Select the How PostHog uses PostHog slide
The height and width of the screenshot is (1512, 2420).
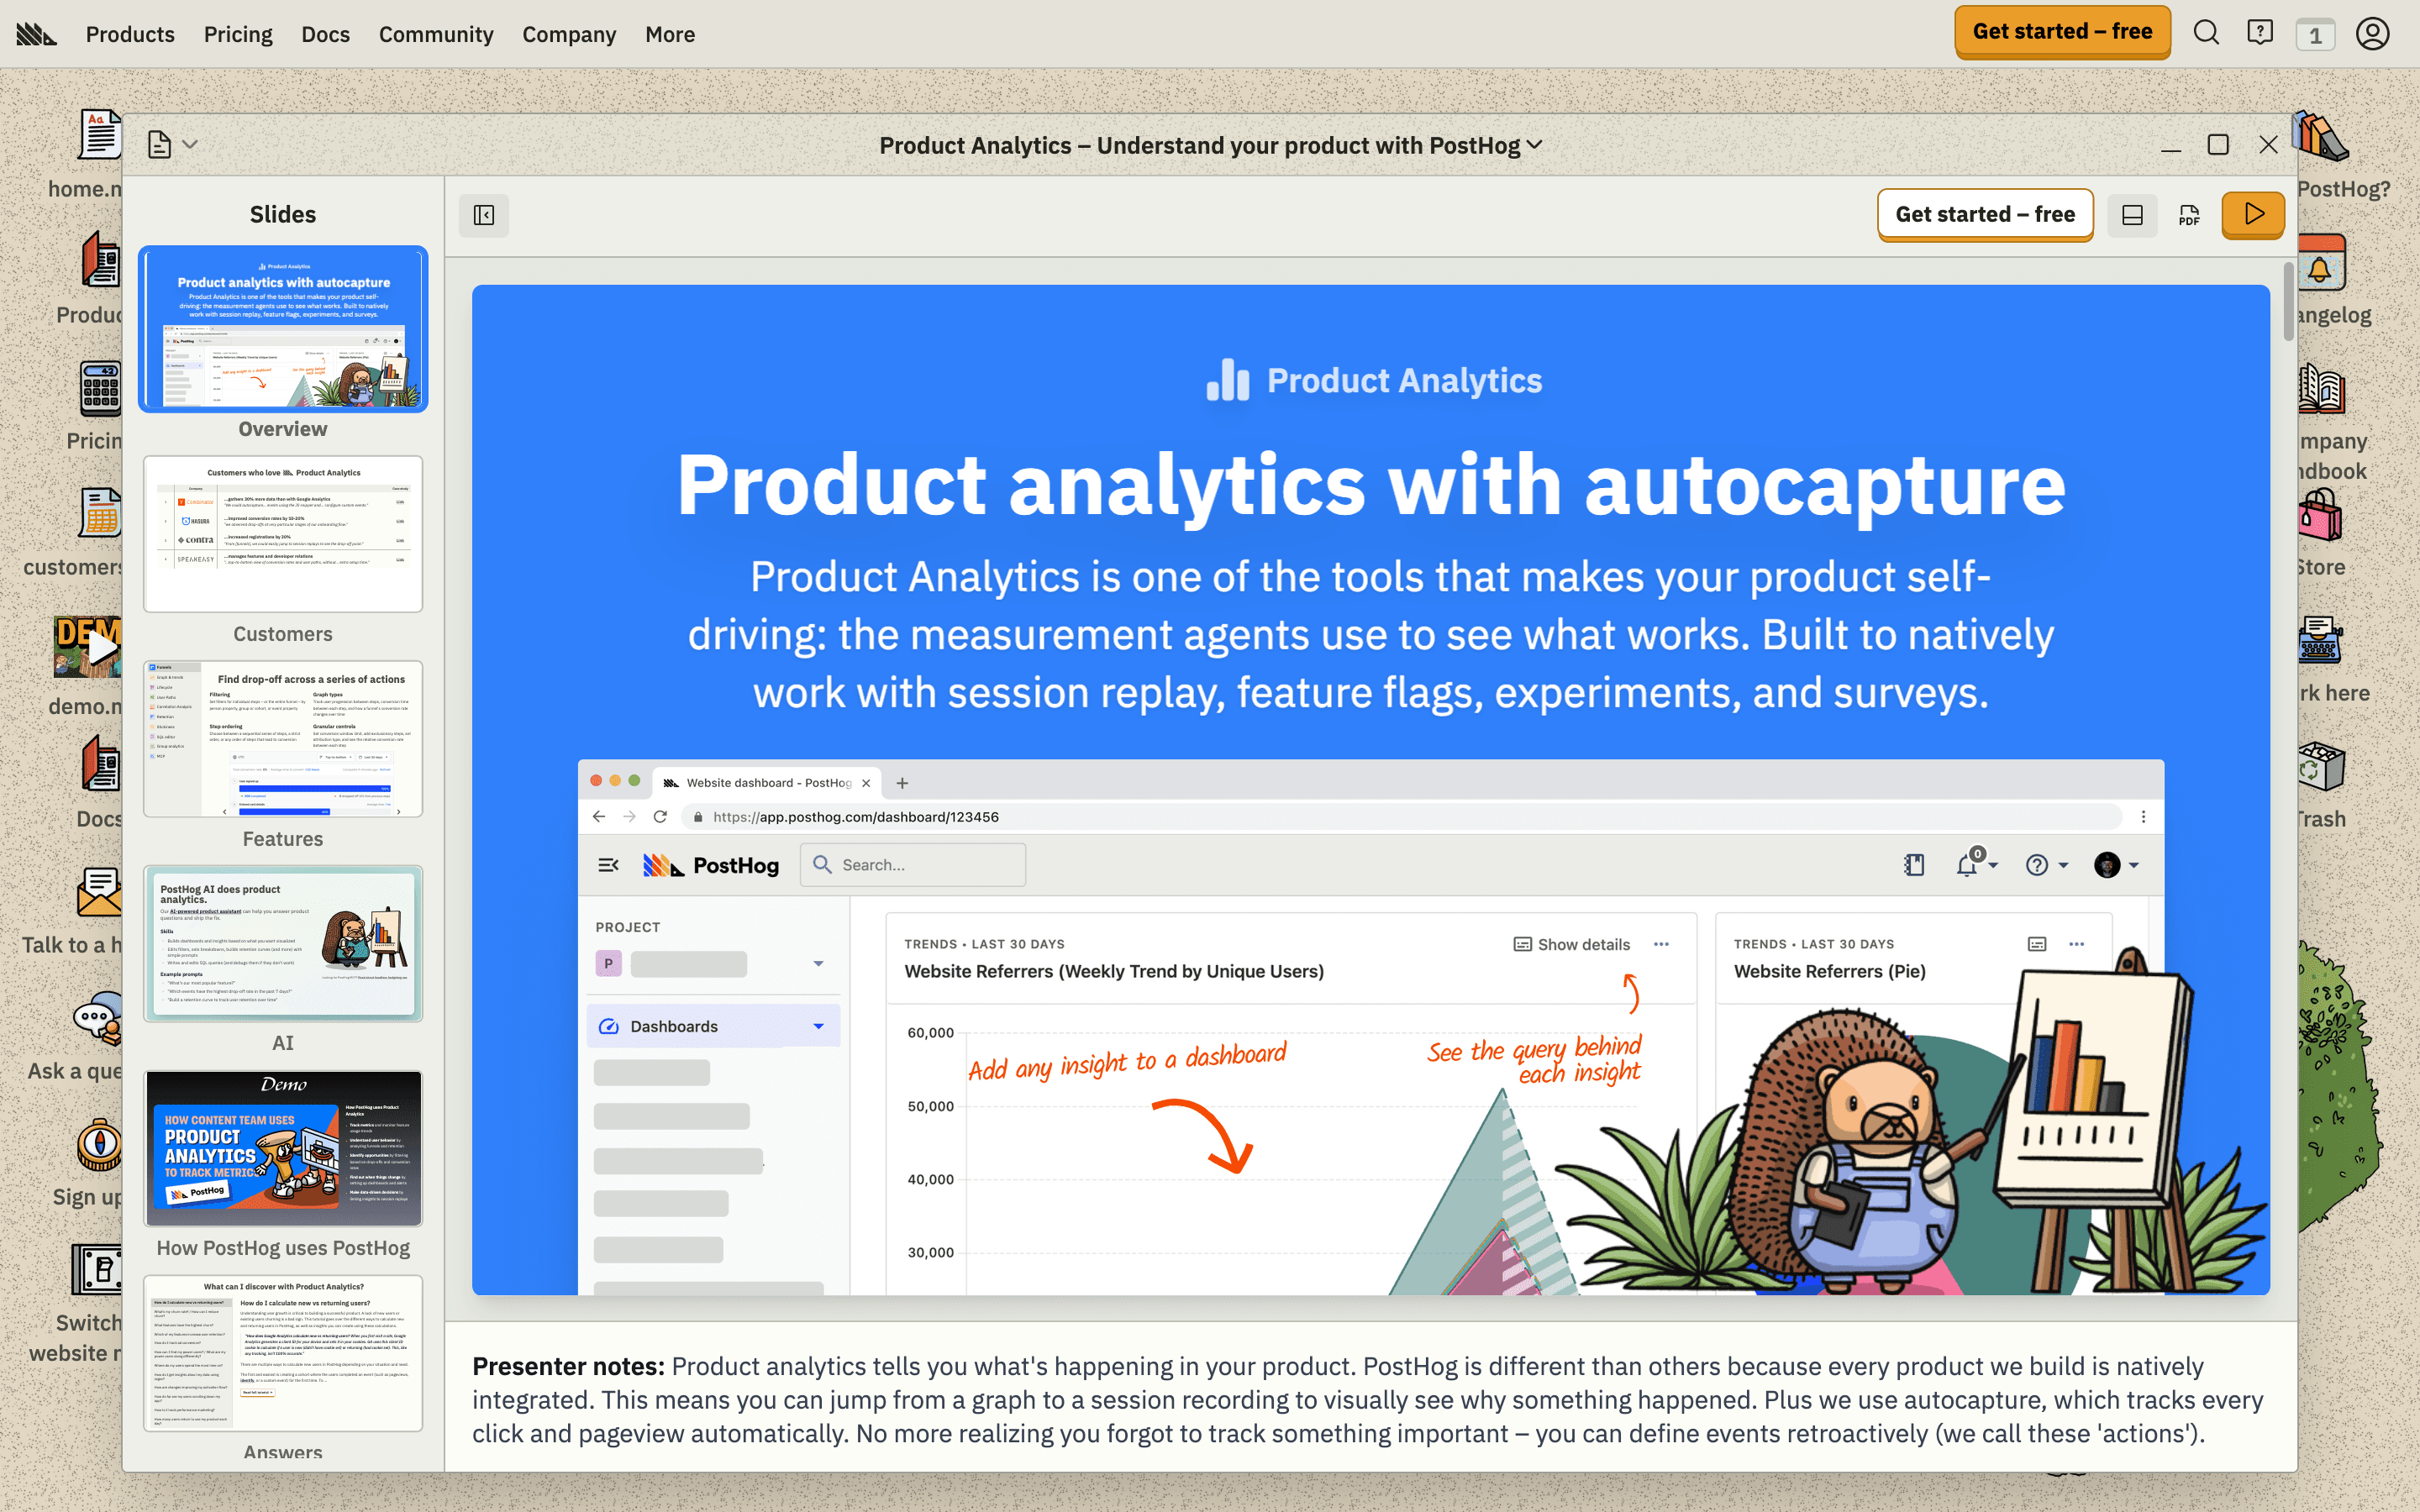pyautogui.click(x=283, y=1148)
